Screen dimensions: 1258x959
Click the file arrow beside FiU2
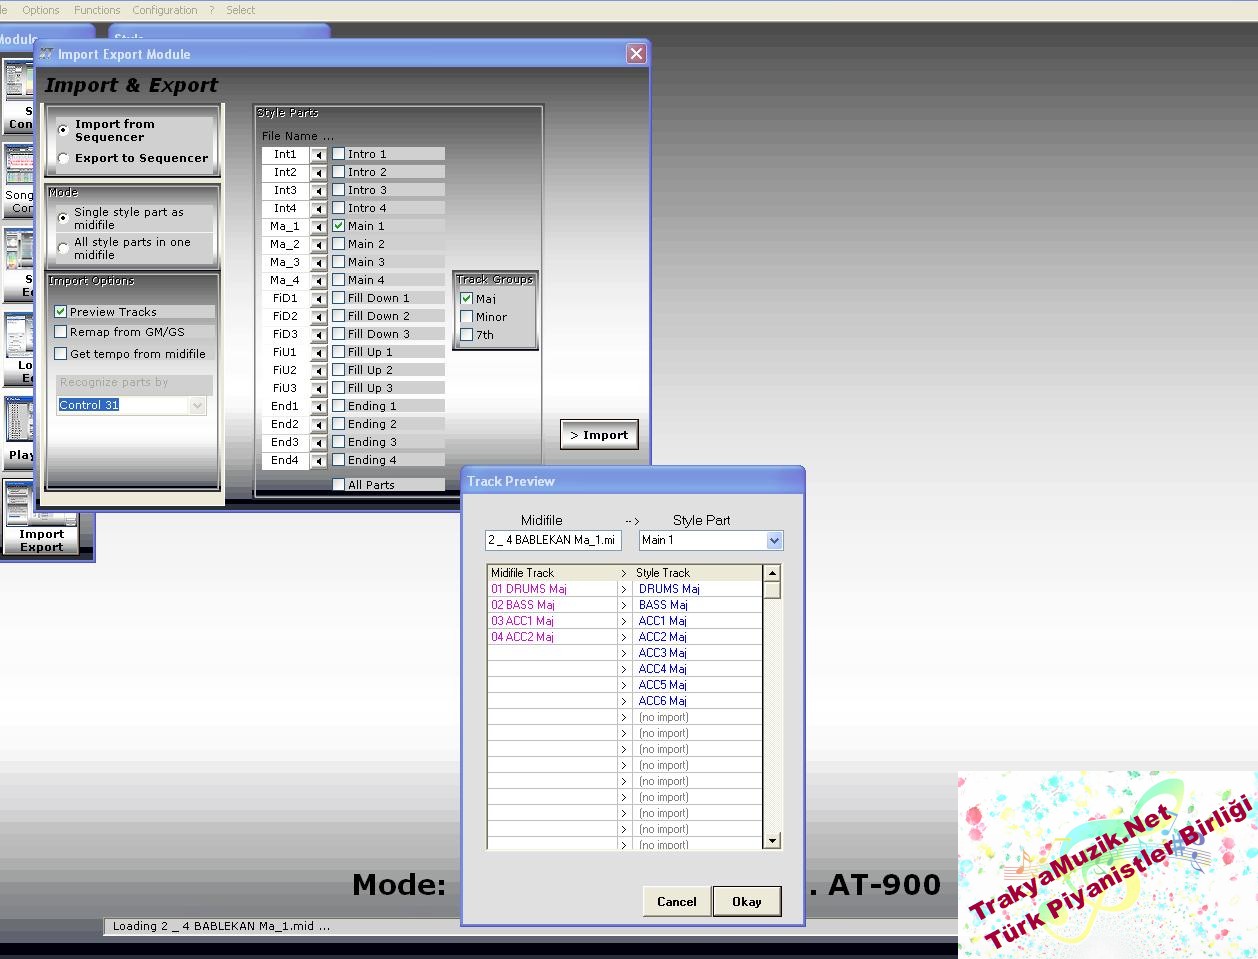319,371
